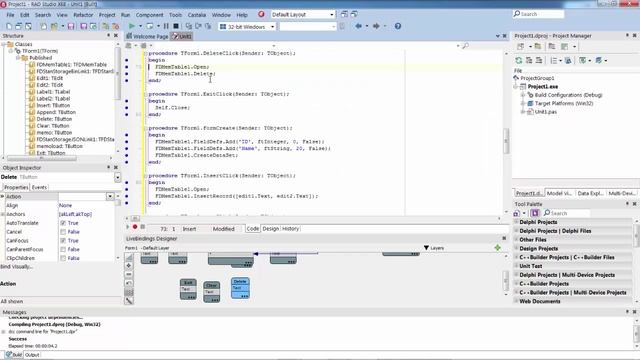Viewport: 640px width, 360px height.
Task: Open the Component menu
Action: pos(149,15)
